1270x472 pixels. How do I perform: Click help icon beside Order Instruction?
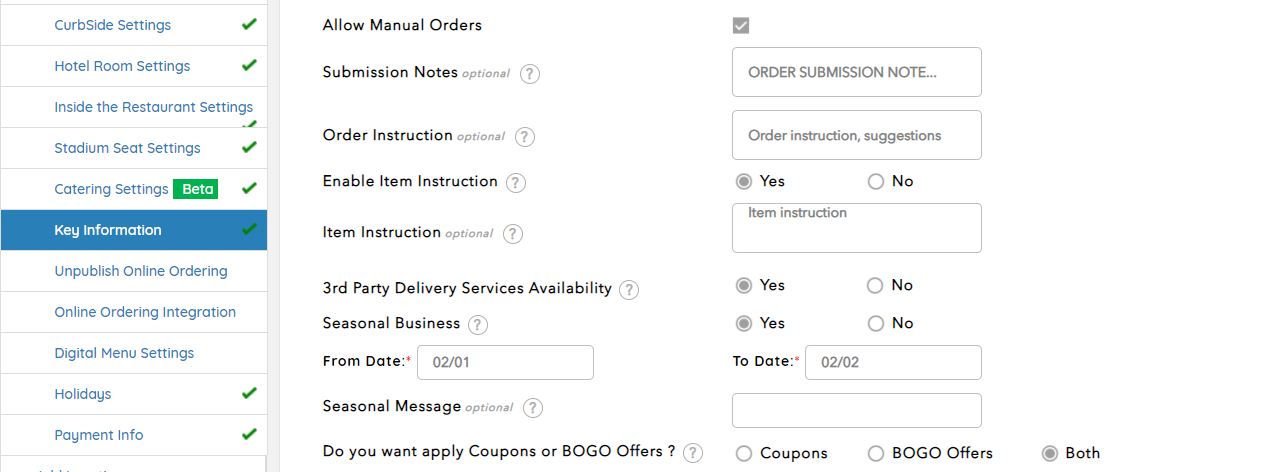tap(525, 136)
